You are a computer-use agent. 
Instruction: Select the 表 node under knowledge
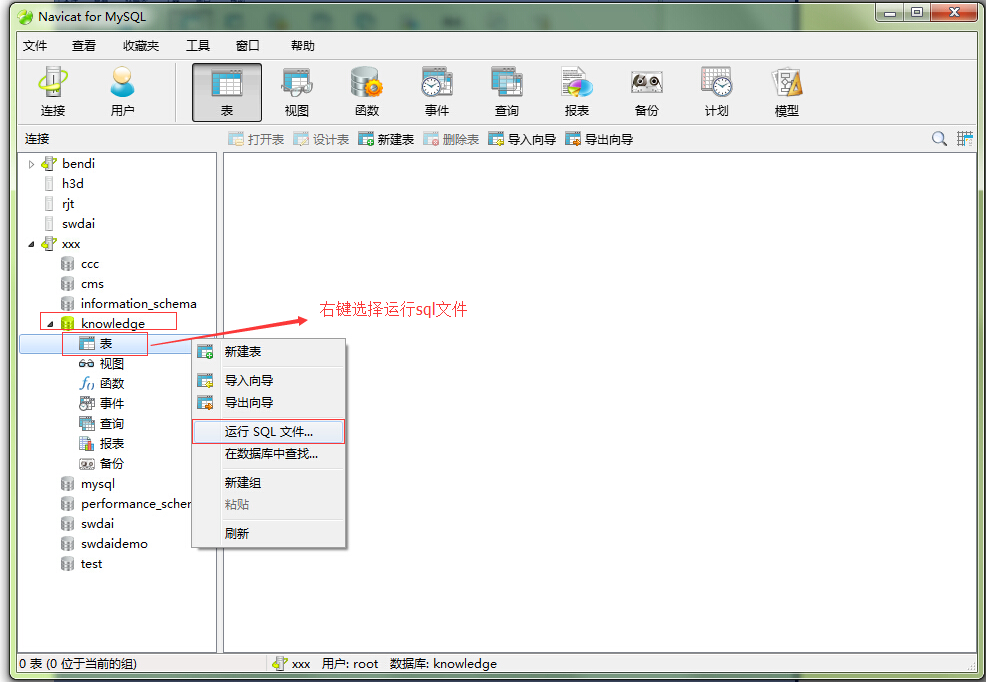click(x=106, y=344)
